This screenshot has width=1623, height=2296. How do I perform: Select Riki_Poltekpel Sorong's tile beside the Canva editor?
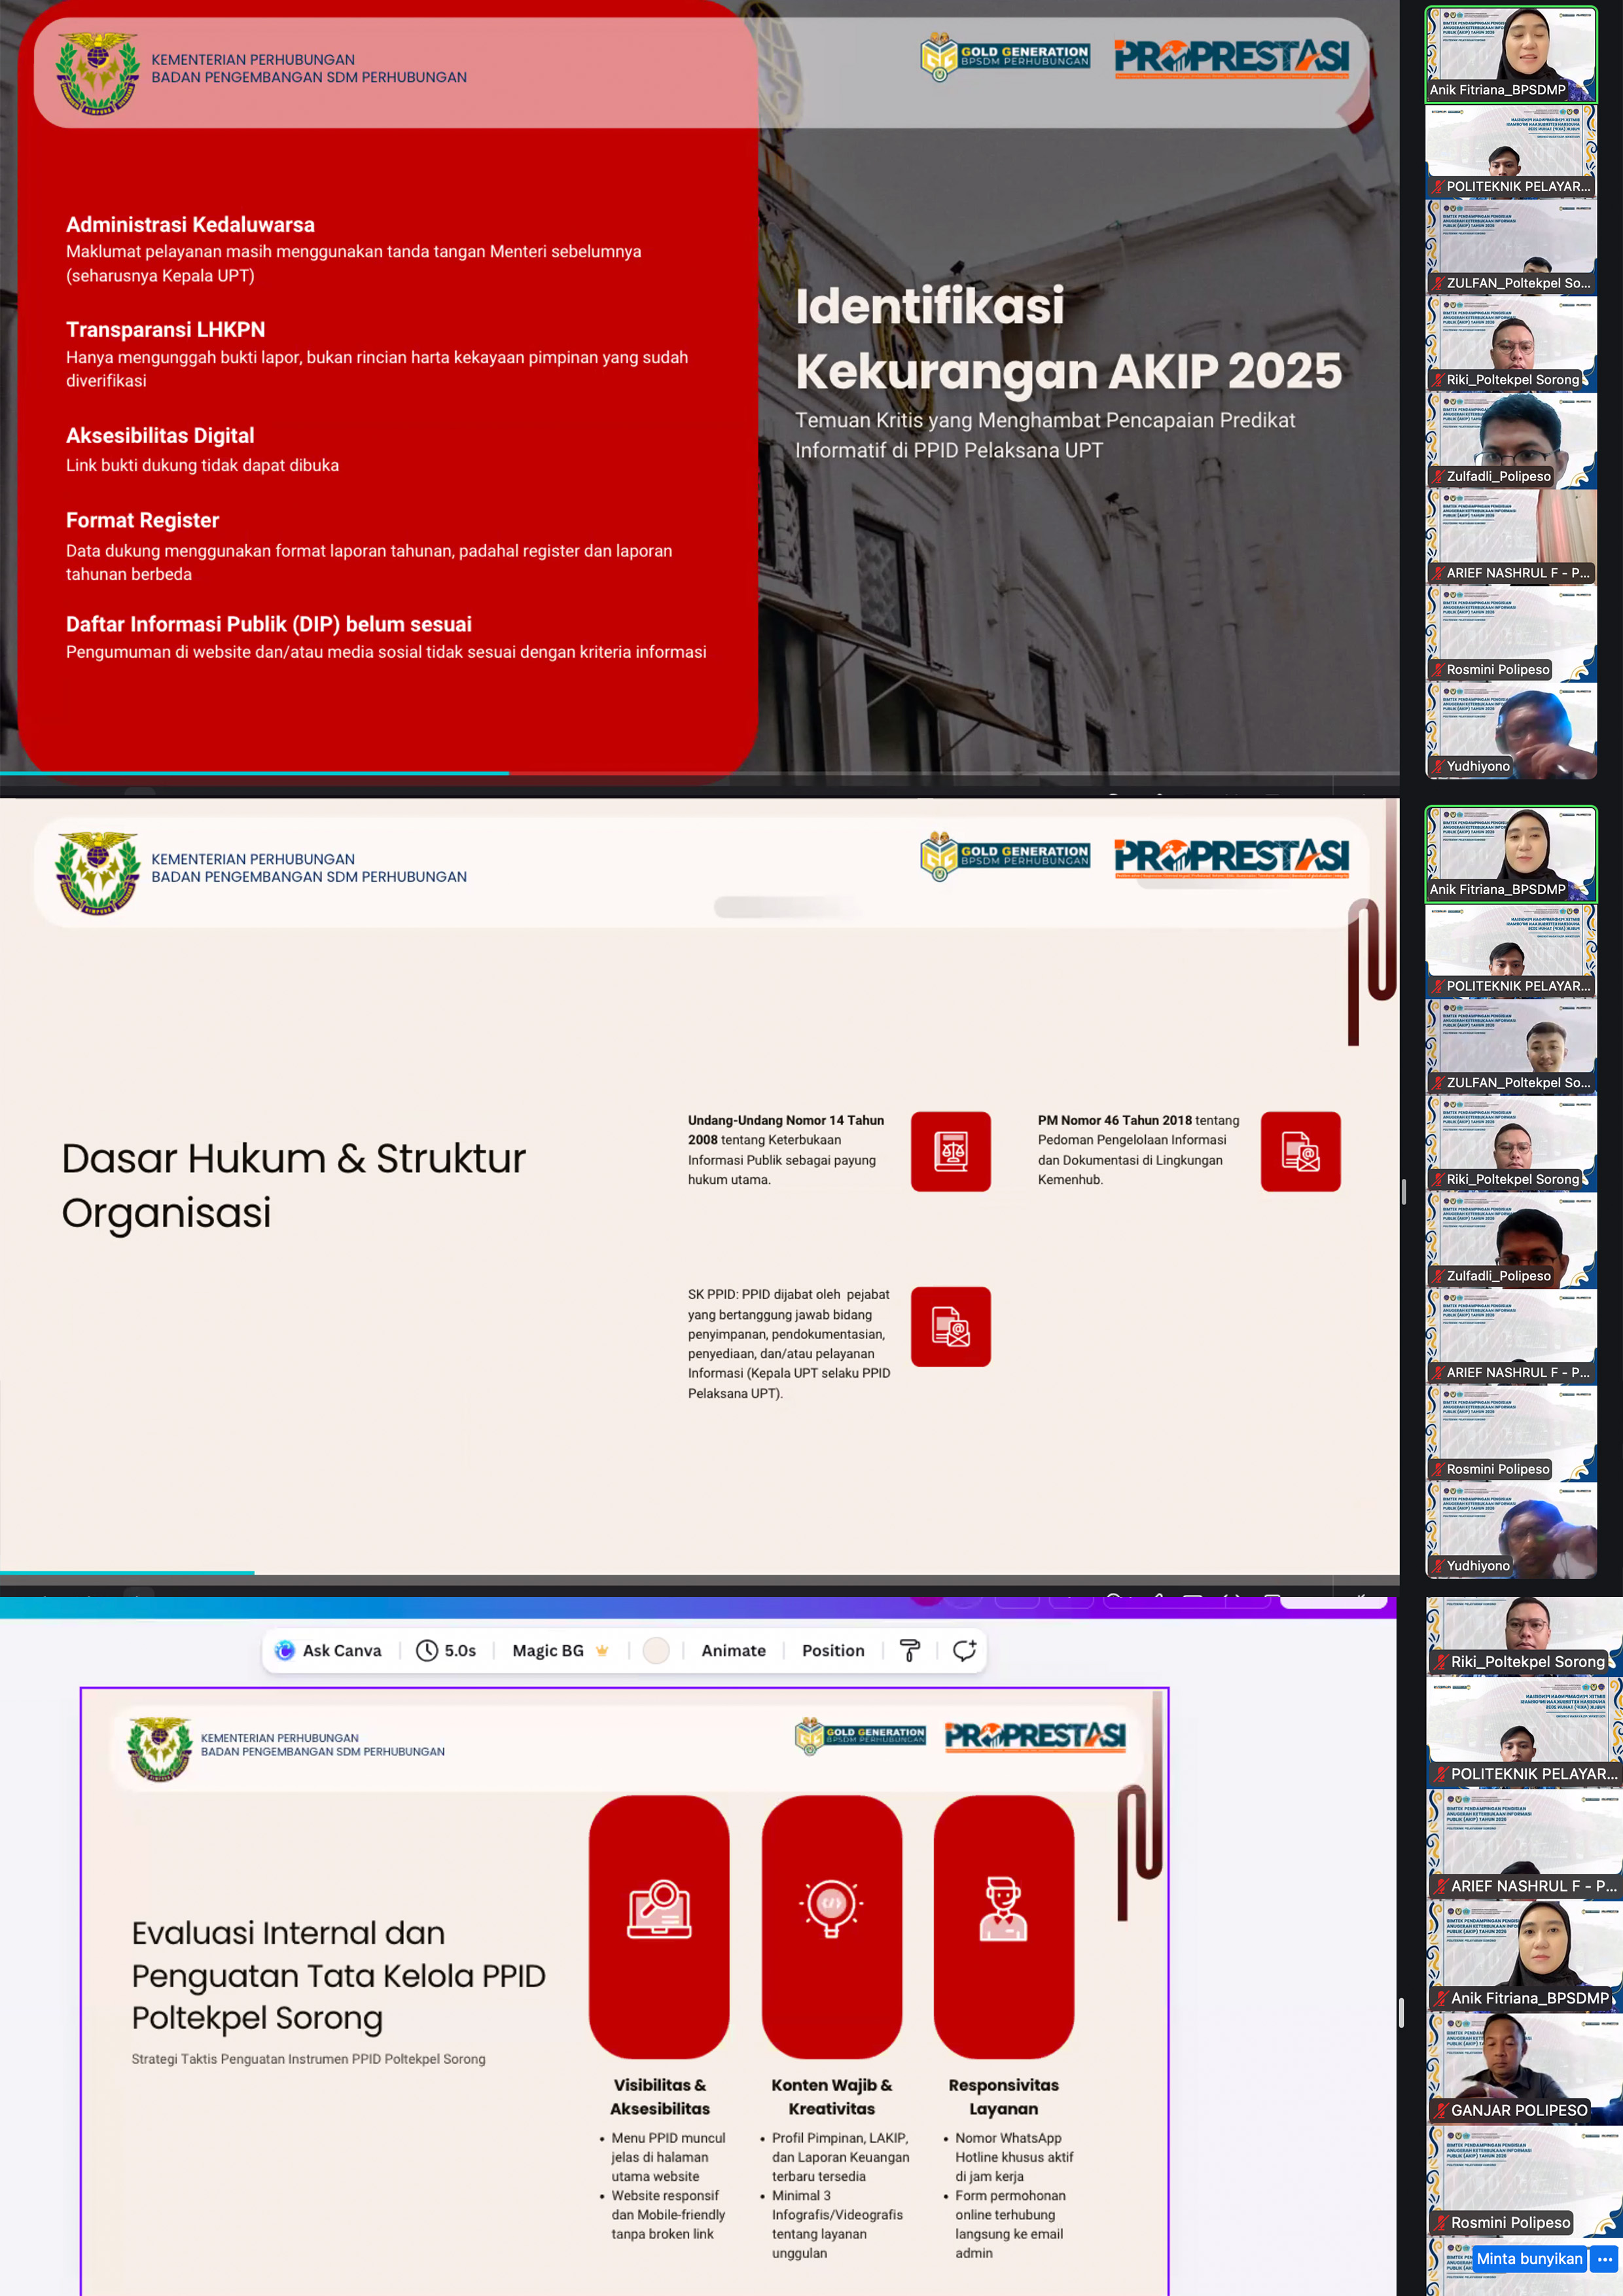(x=1524, y=1636)
